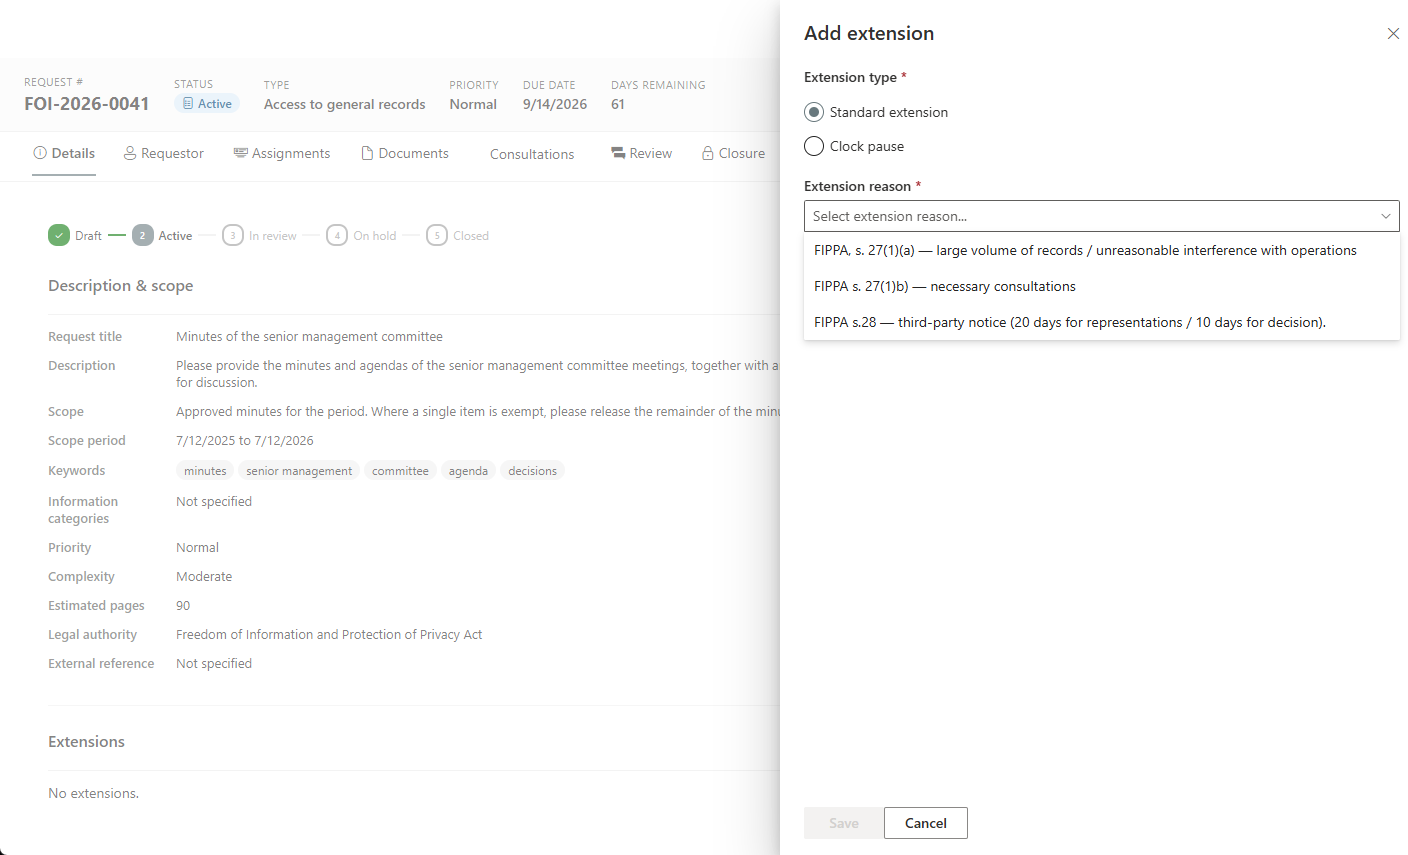1408x855 pixels.
Task: Click complexity value 'Moderate'
Action: 204,577
